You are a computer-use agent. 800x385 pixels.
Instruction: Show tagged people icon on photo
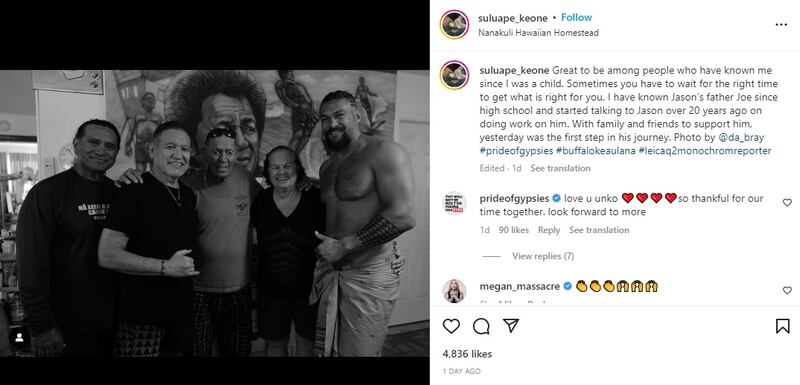(x=19, y=338)
